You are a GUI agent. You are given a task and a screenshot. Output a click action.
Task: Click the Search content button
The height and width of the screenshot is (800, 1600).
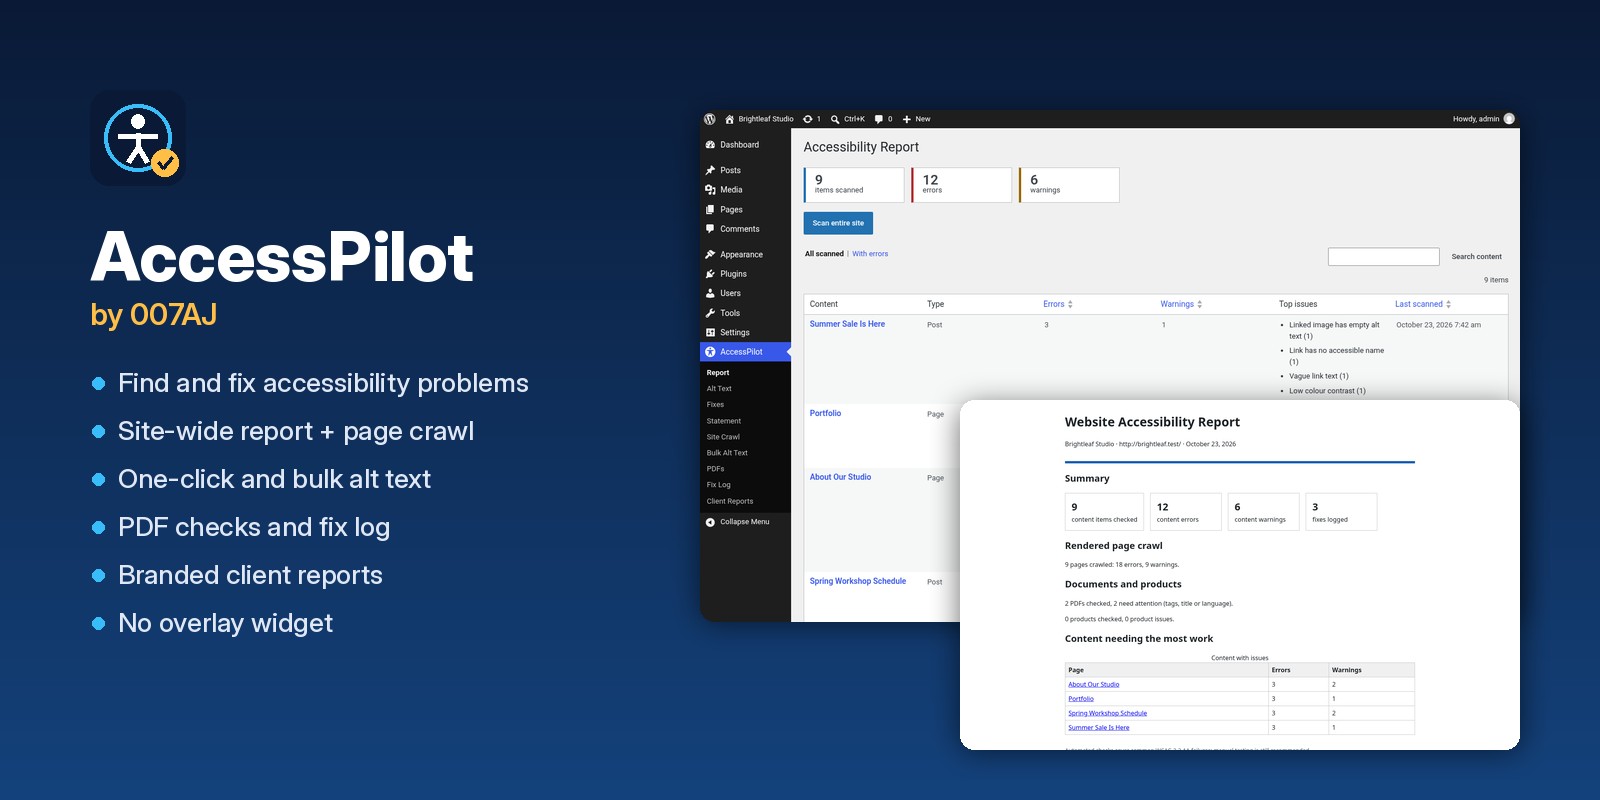click(1476, 257)
